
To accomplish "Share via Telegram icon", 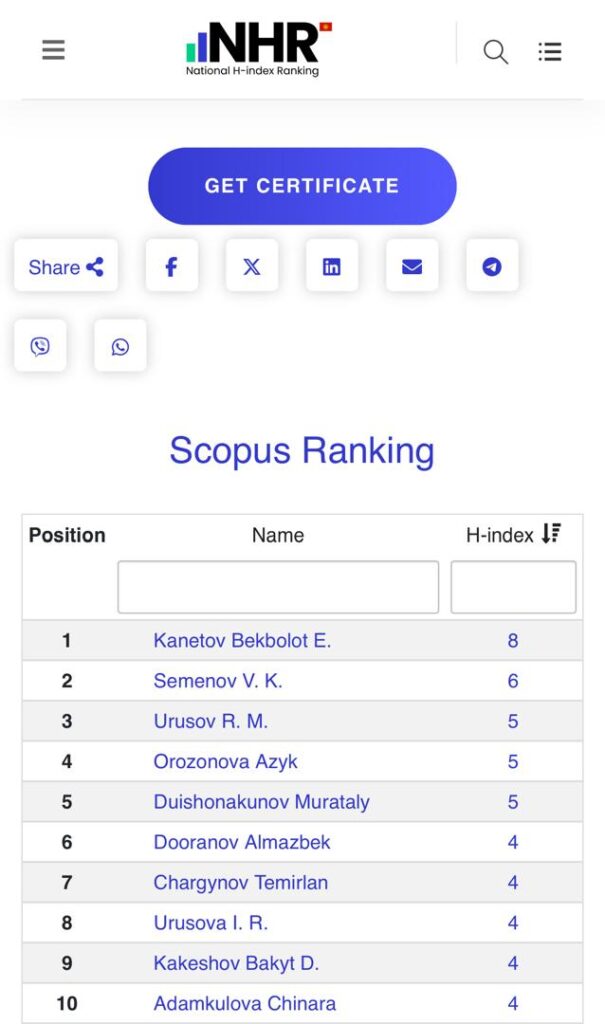I will 491,267.
